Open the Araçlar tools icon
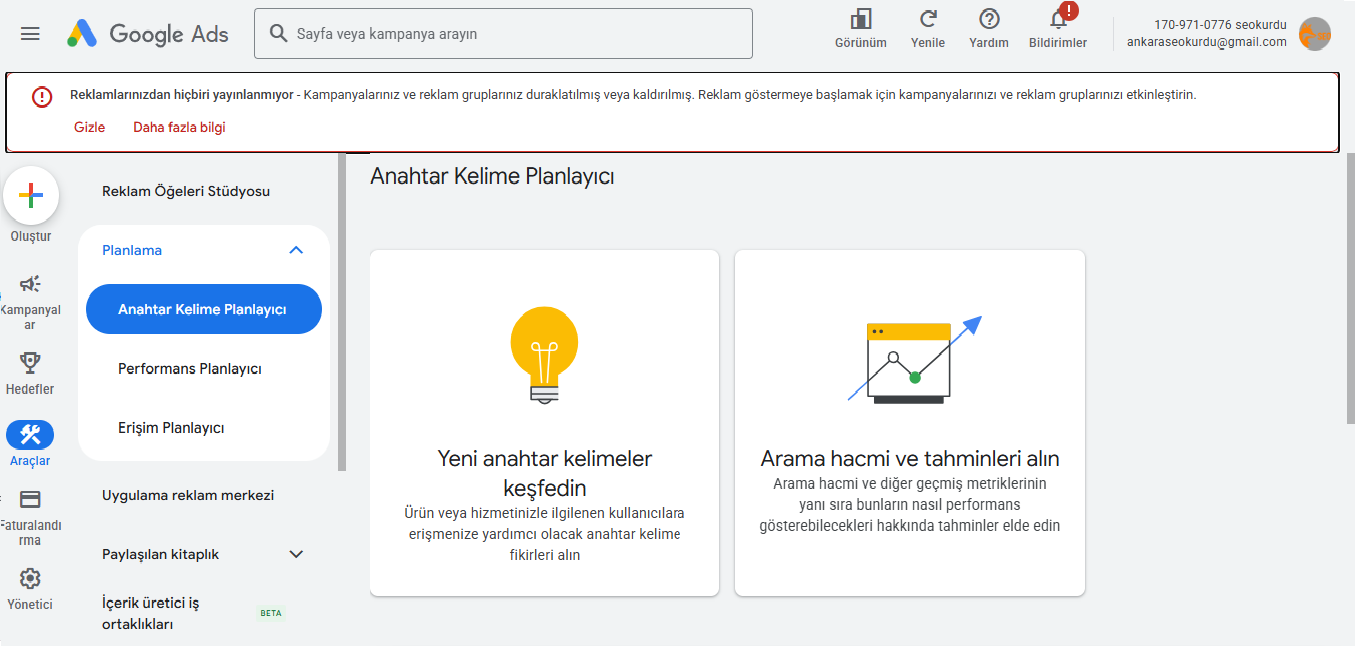The height and width of the screenshot is (646, 1355). (30, 435)
